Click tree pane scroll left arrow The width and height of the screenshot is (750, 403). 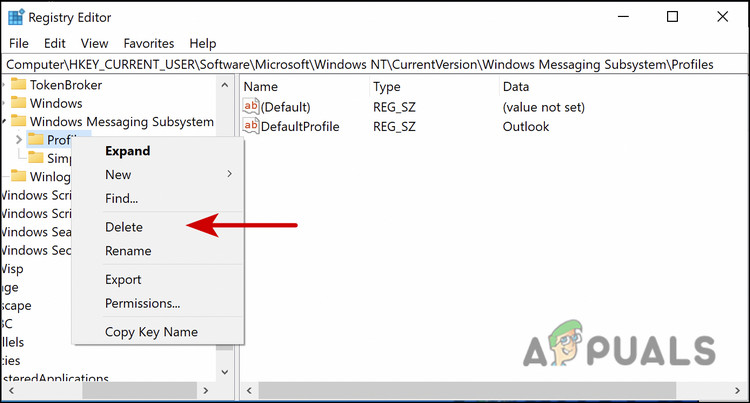pos(11,391)
